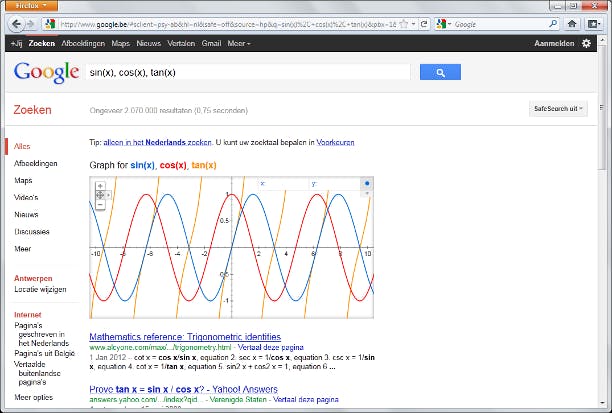
Task: Click in the Google search query field
Action: point(248,72)
